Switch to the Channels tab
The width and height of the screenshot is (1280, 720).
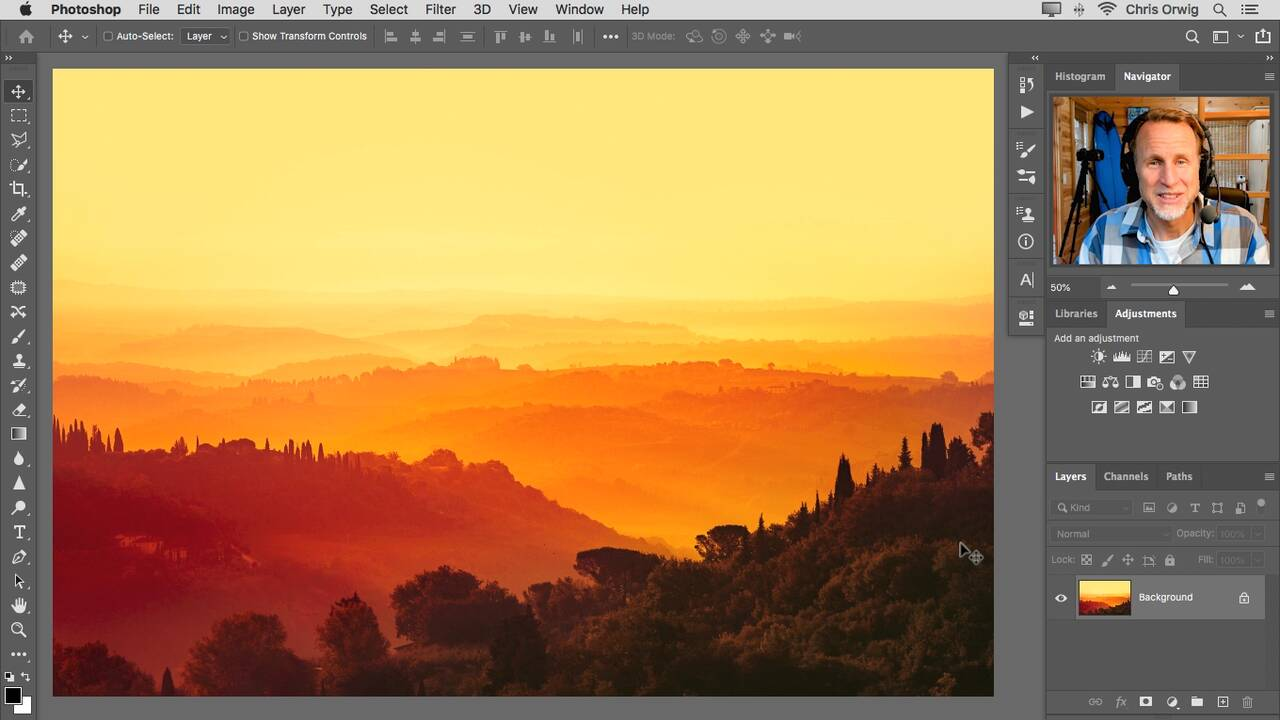[x=1126, y=477]
